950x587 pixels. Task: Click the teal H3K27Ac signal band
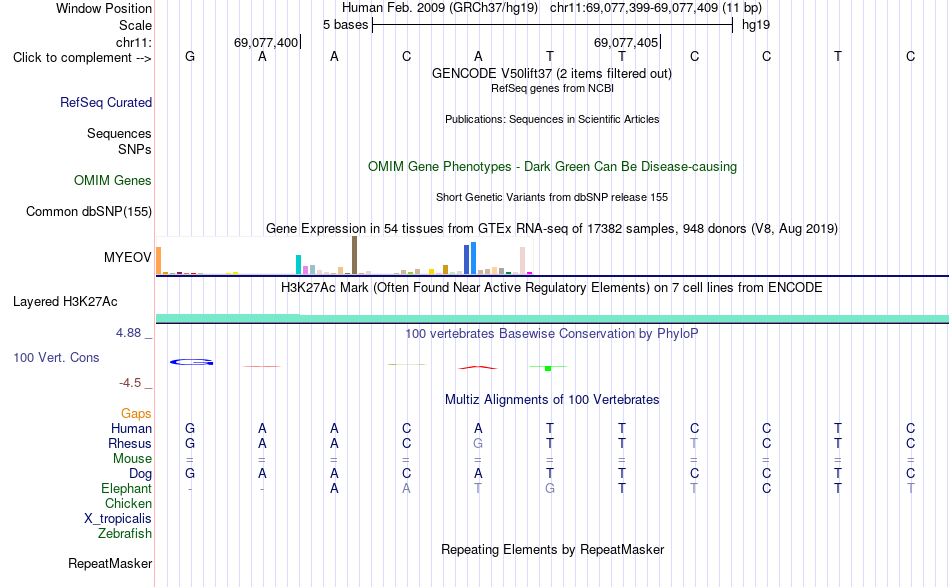(552, 319)
